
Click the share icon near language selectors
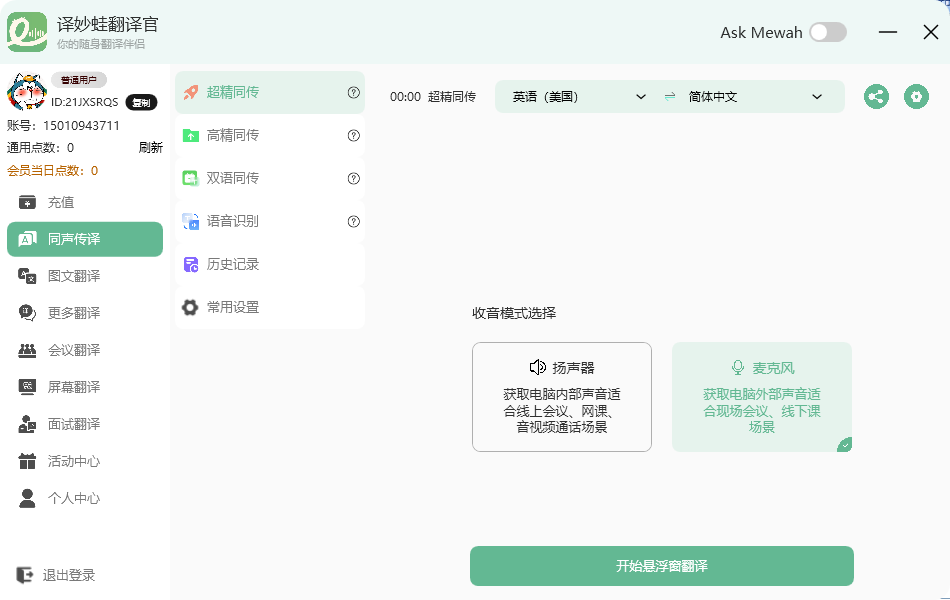(876, 96)
